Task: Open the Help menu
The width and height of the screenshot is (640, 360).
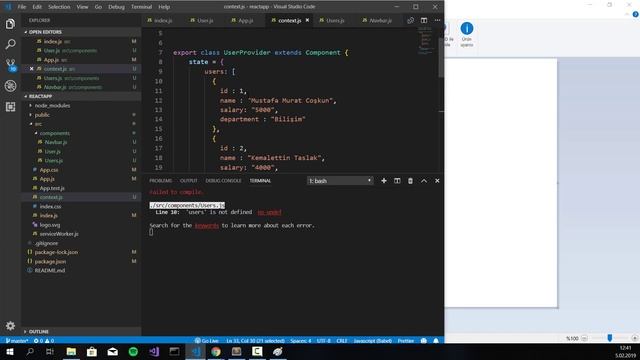Action: [164, 7]
